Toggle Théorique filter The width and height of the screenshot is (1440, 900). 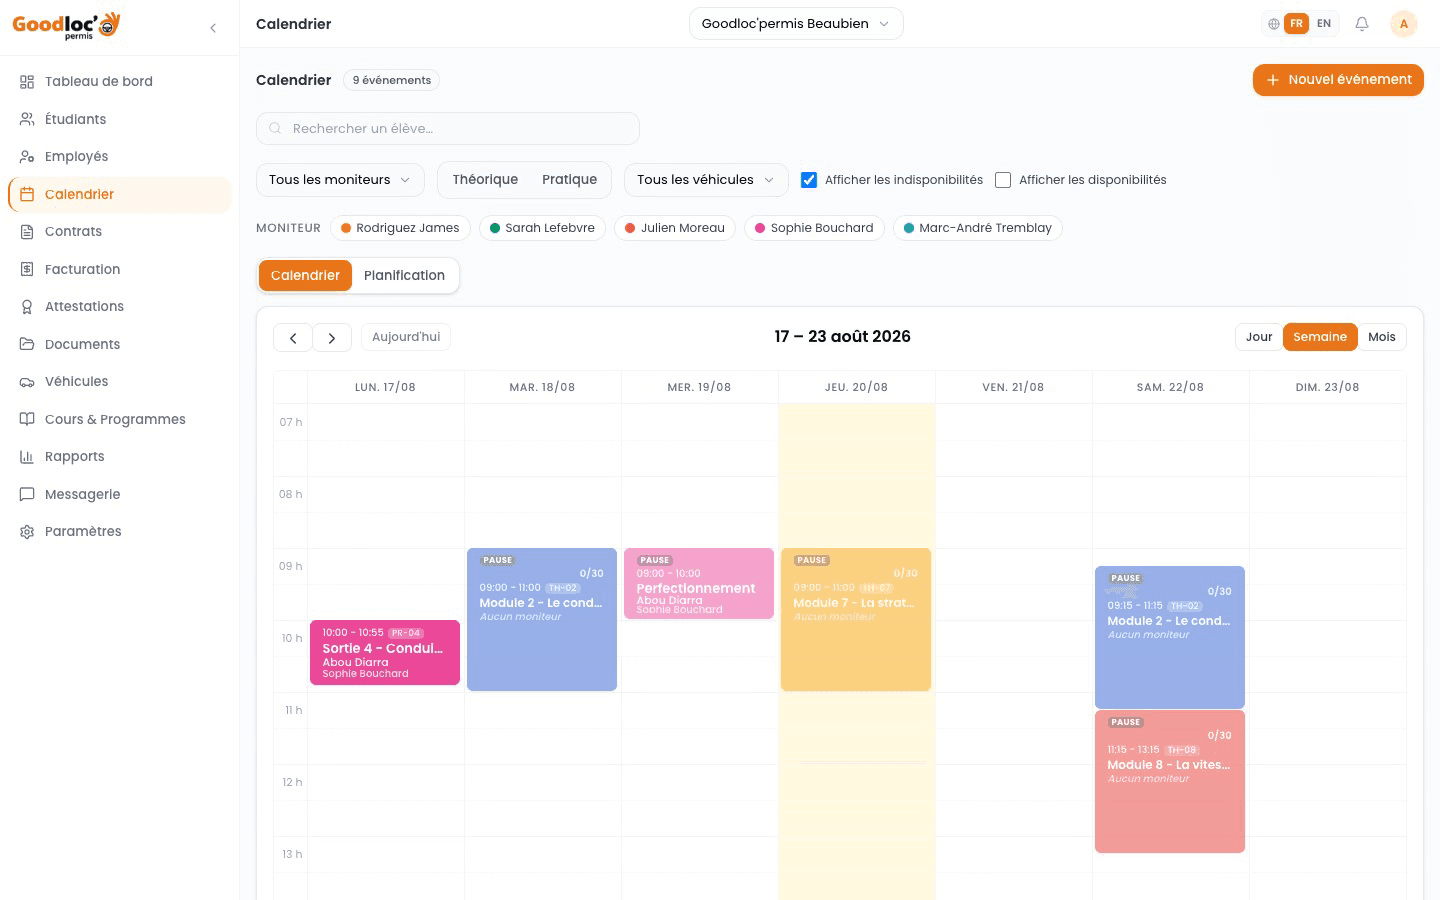485,180
